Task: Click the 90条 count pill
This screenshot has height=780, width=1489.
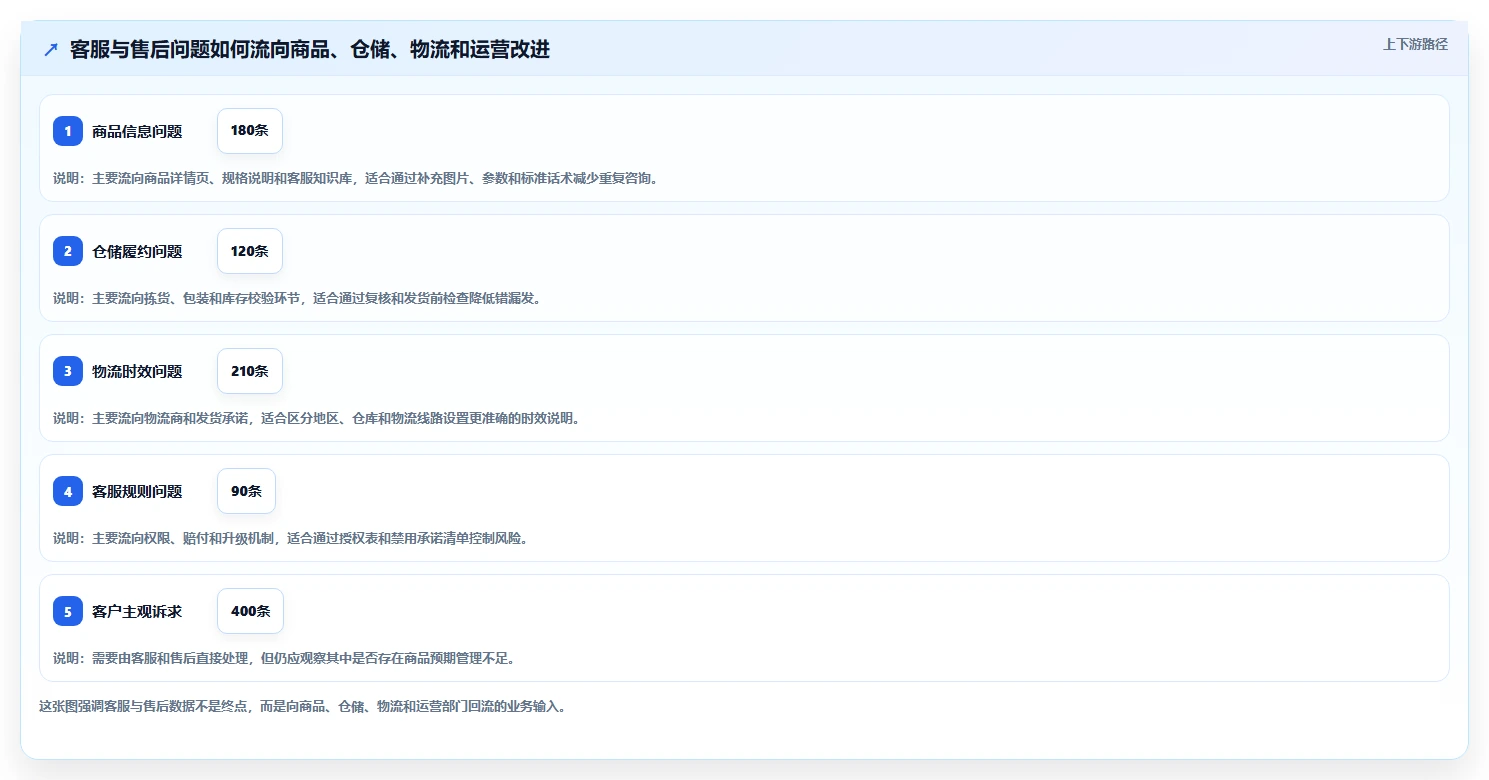Action: 246,491
